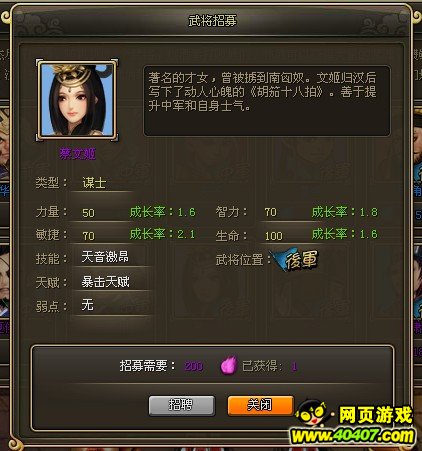The width and height of the screenshot is (422, 451).
Task: Click the 招聘 recruit button
Action: [x=181, y=405]
